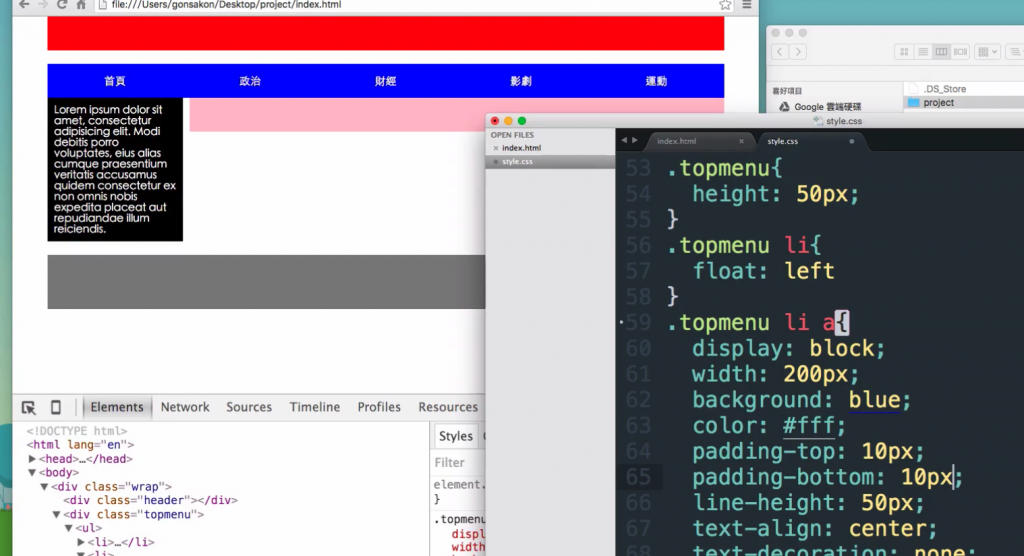Collapse the div class wrap node

[44, 487]
